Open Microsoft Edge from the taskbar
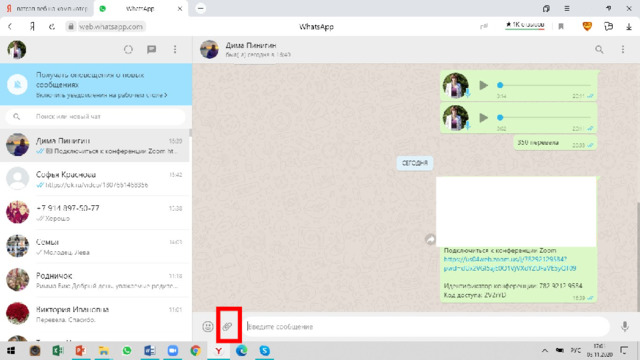Image resolution: width=640 pixels, height=360 pixels. (242, 351)
